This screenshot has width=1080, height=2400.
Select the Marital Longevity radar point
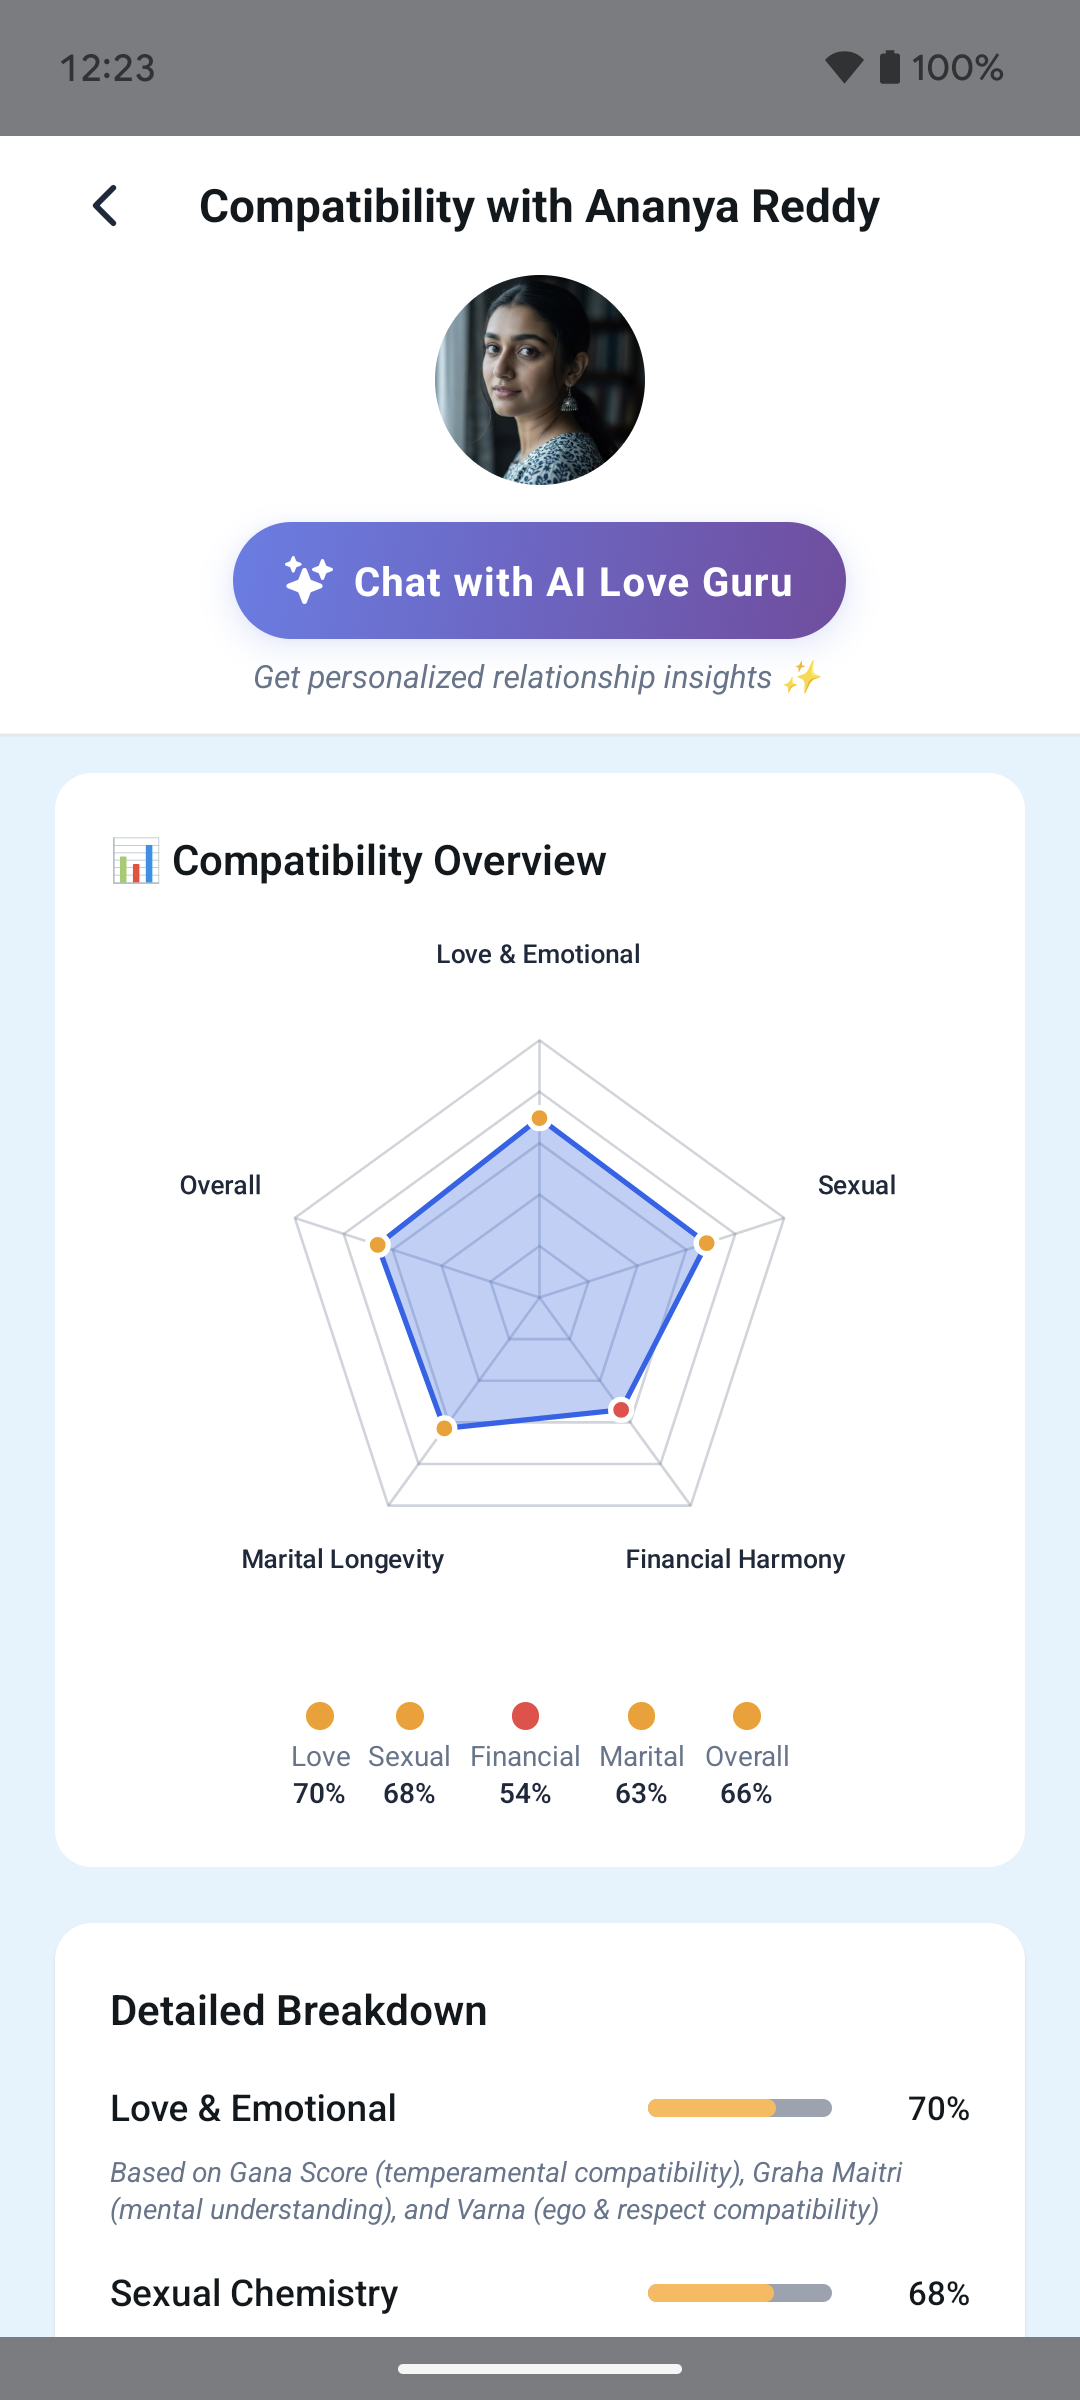pos(445,1428)
